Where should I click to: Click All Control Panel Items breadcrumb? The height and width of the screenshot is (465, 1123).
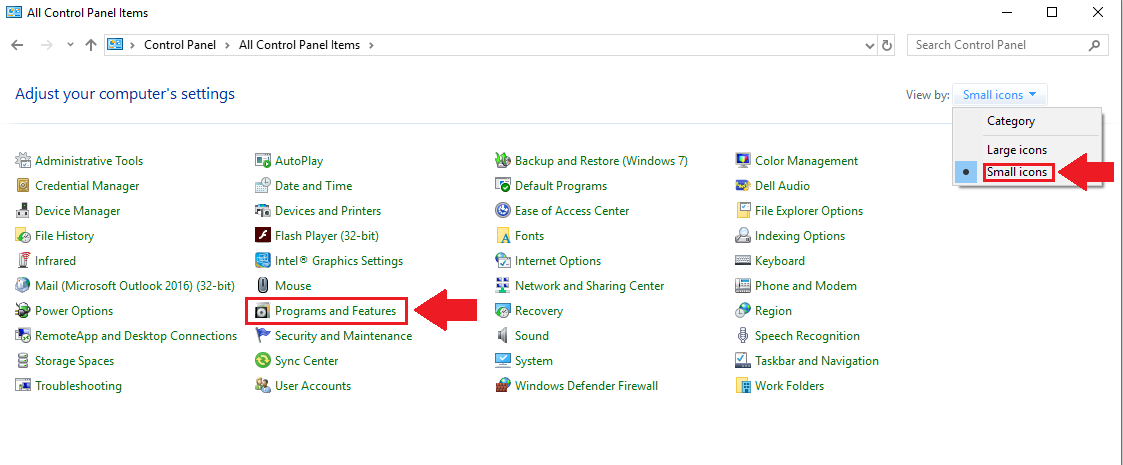pos(299,45)
